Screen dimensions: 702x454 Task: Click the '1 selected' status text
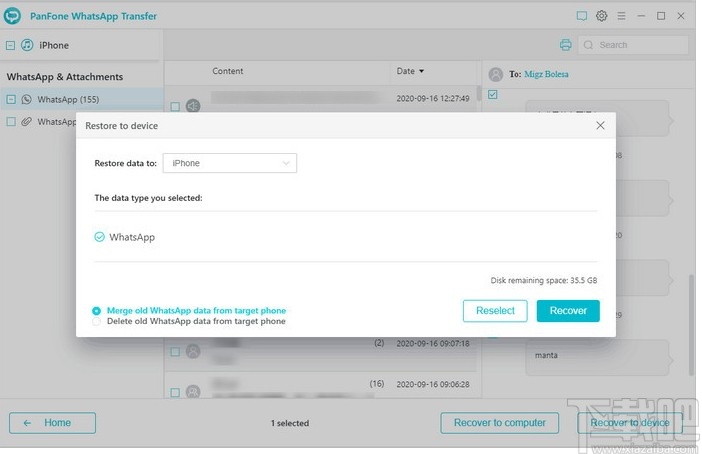[290, 423]
